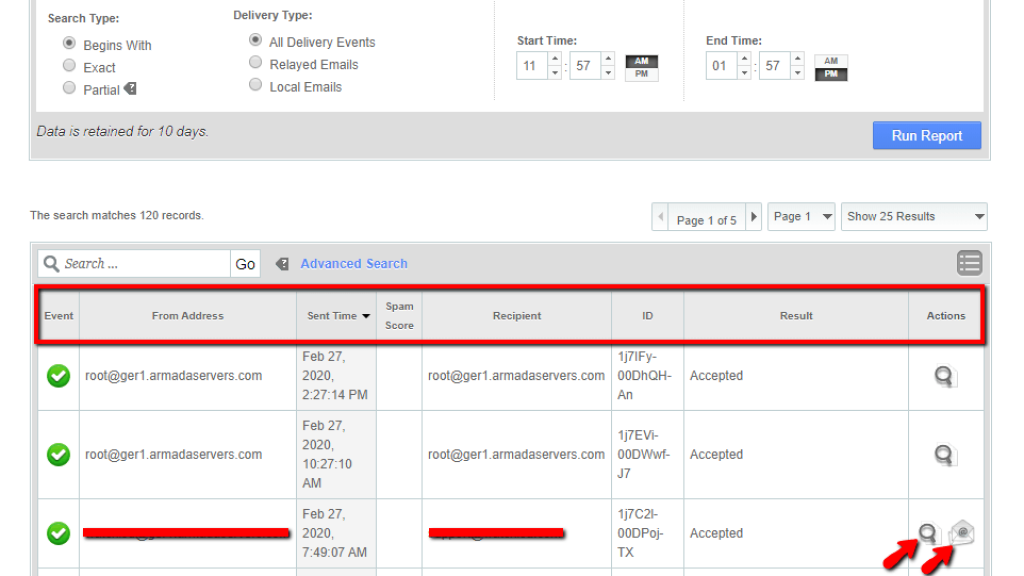Go to the previous results page
The image size is (1024, 576).
point(660,217)
